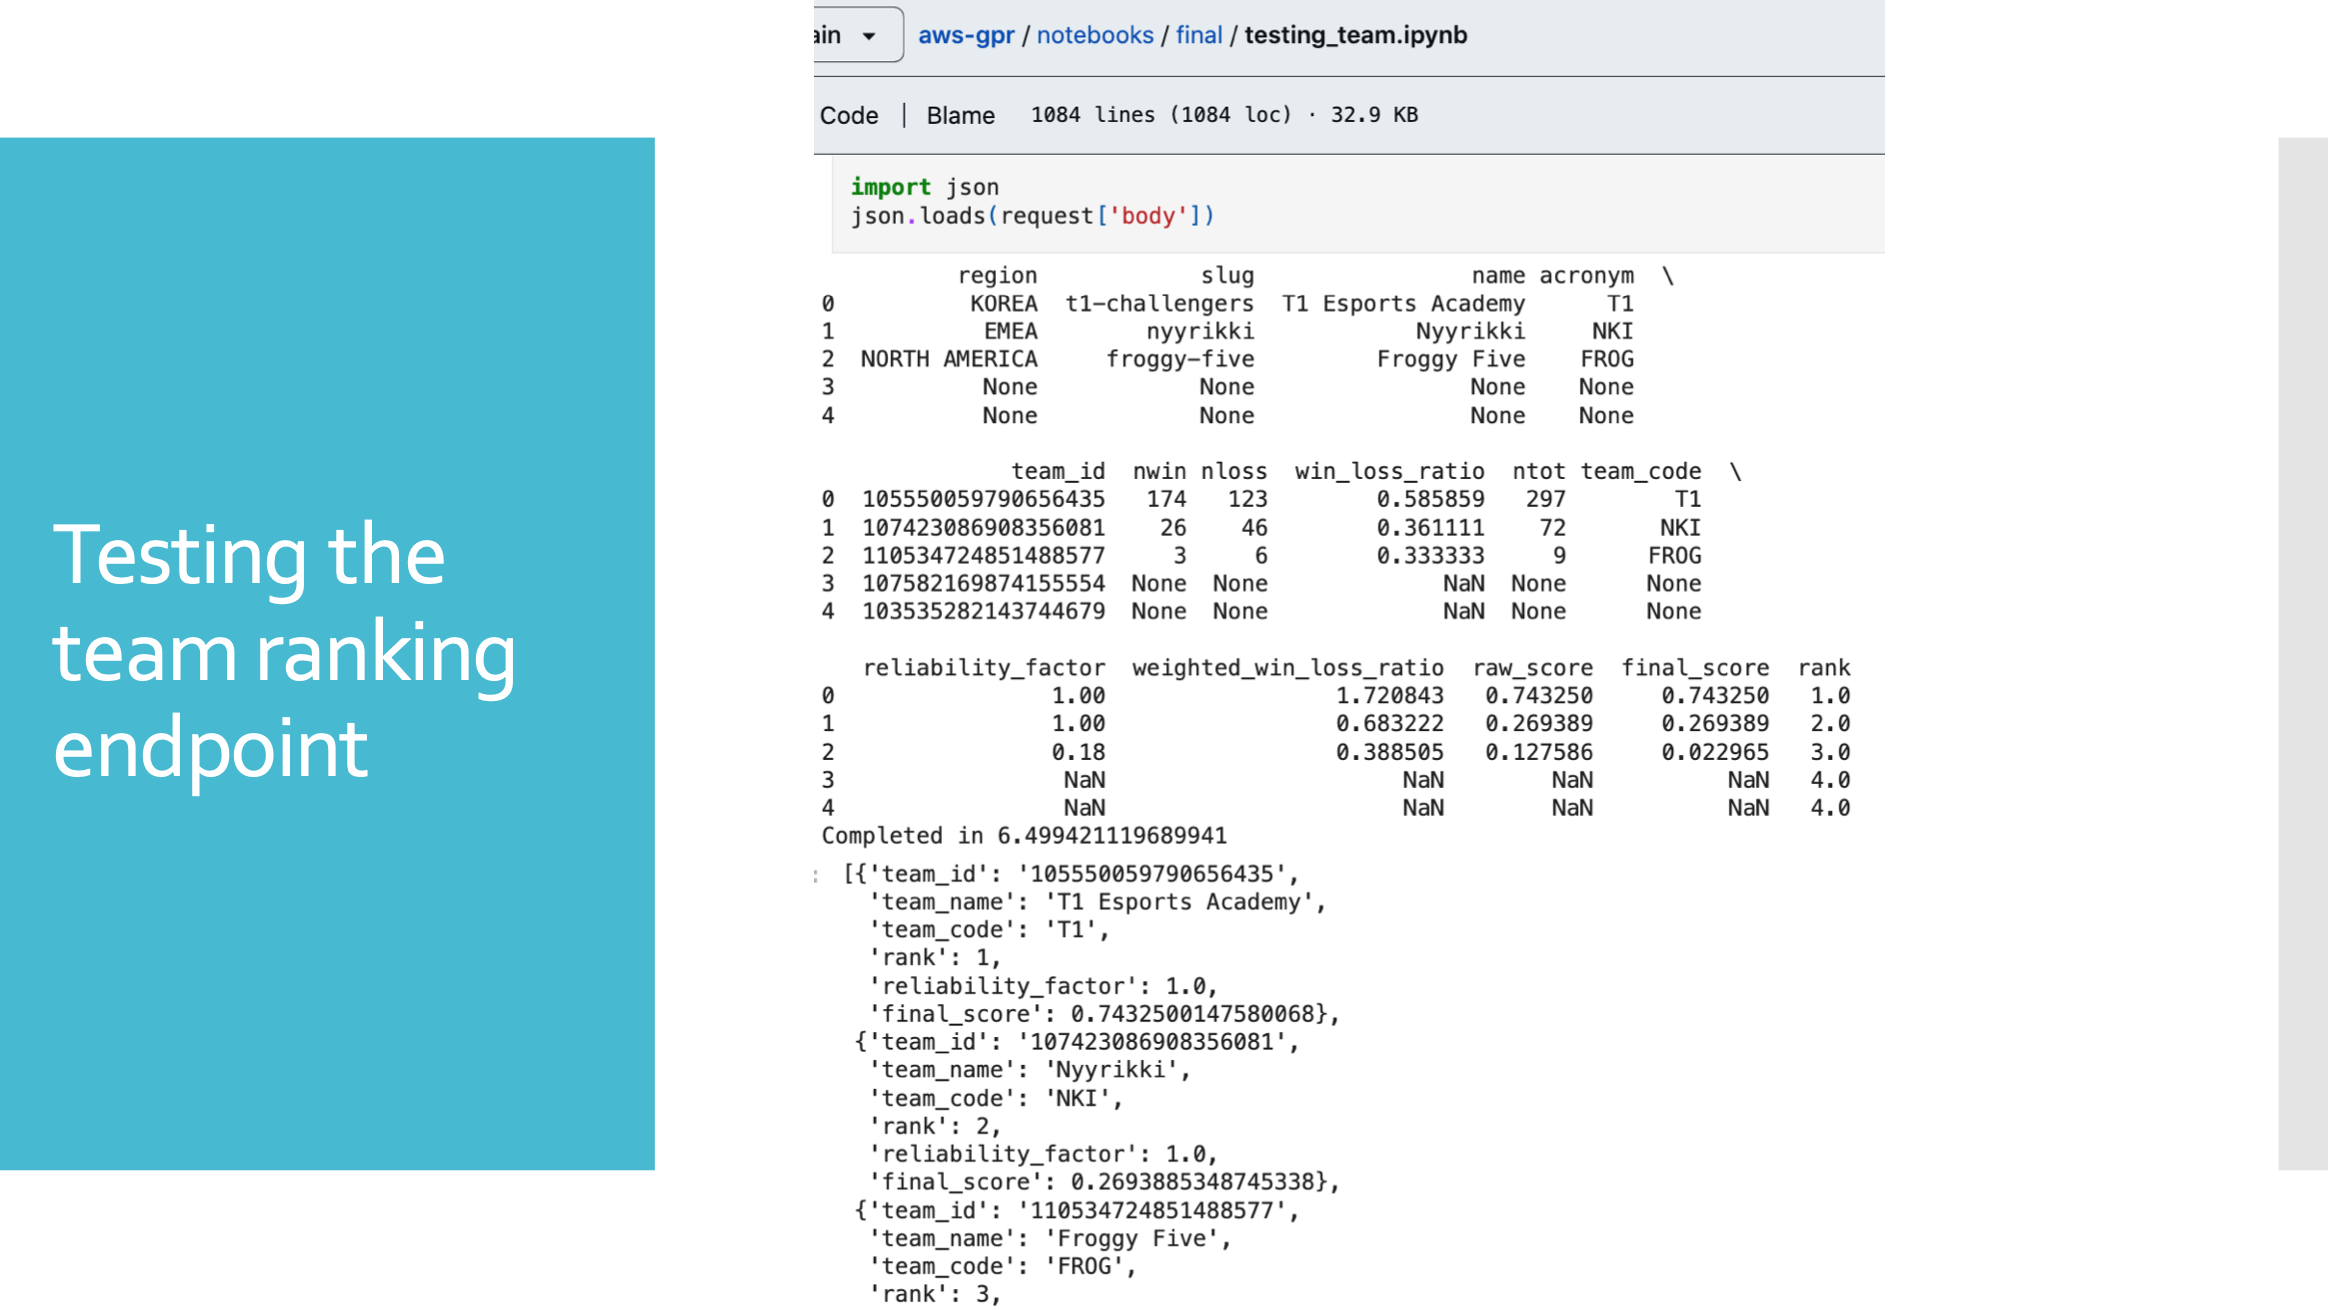Screen dimensions: 2328x1310
Task: Open the branch selector dropdown arrow
Action: coord(869,36)
